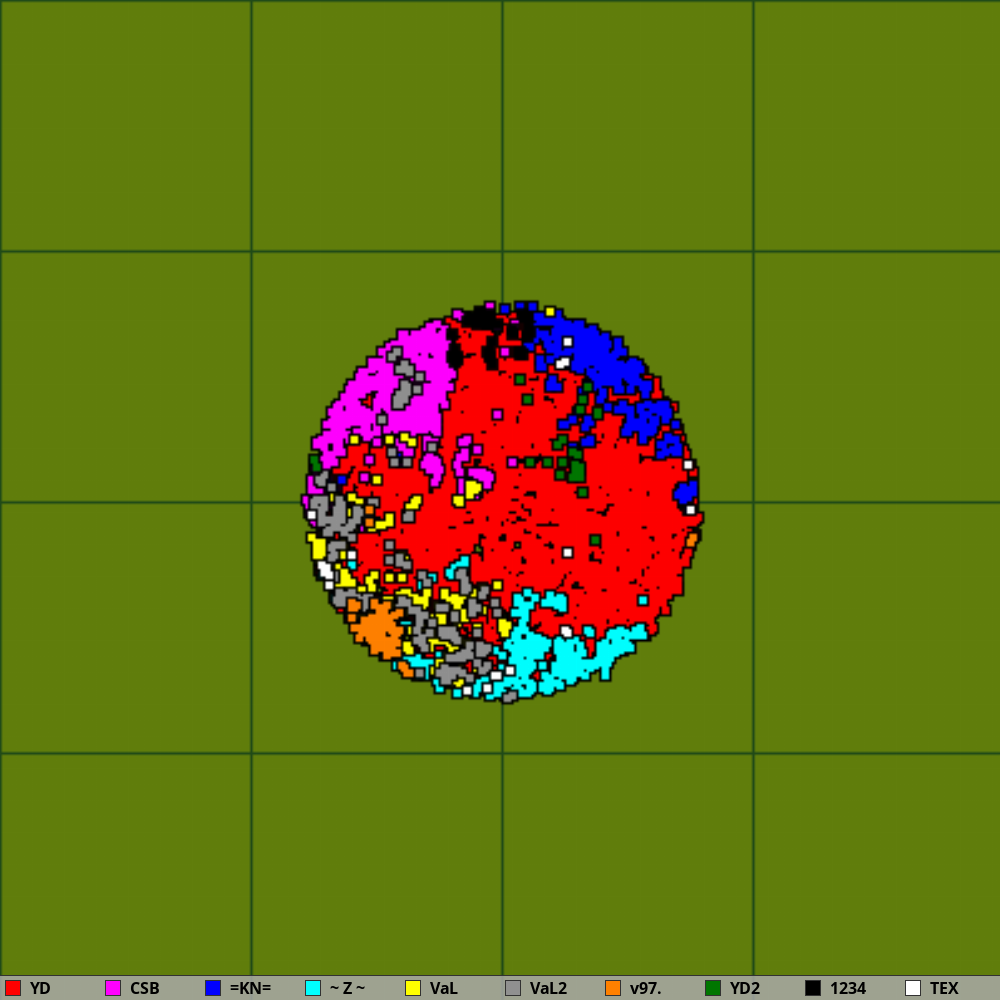Image resolution: width=1000 pixels, height=1000 pixels.
Task: Click the orange v97. legend swatch
Action: [613, 988]
